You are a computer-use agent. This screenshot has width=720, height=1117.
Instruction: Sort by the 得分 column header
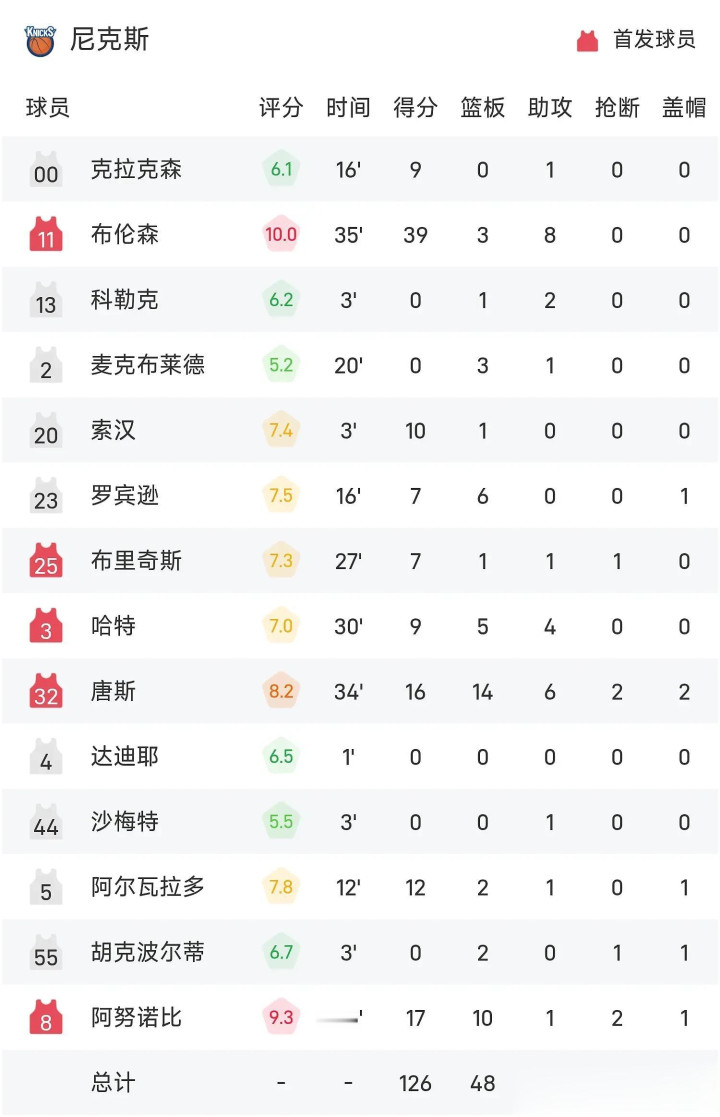pos(415,108)
